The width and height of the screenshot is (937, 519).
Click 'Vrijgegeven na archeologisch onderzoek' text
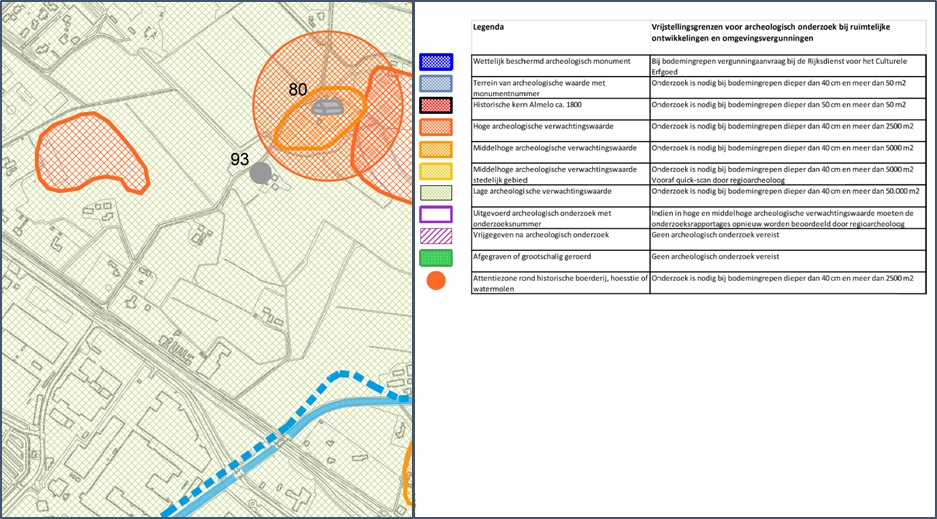[x=541, y=235]
